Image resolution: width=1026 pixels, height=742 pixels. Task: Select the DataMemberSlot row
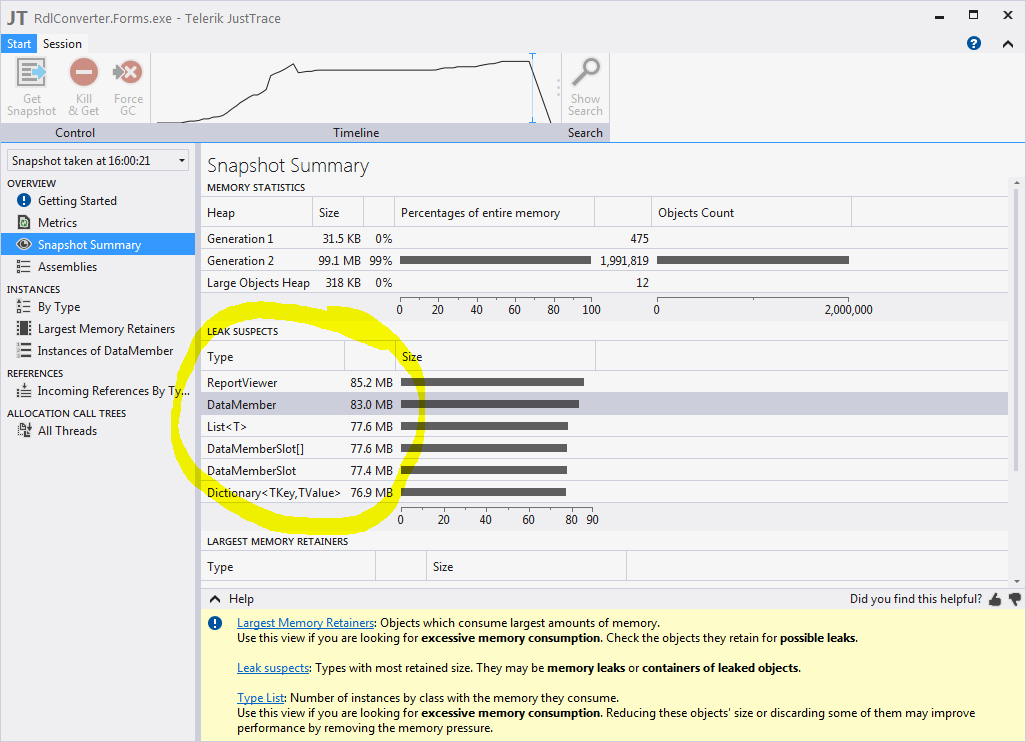click(x=605, y=470)
